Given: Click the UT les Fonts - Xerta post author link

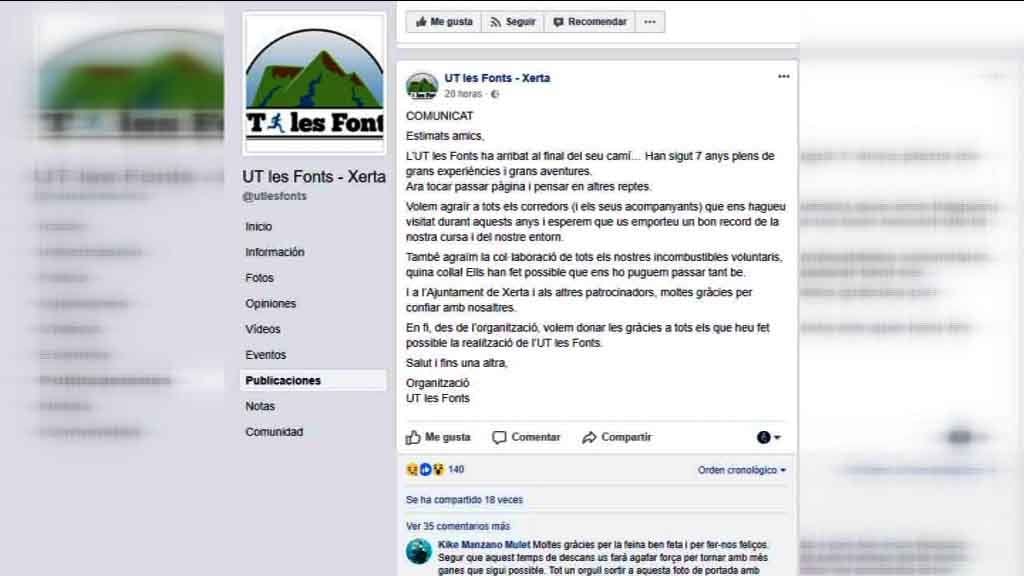Looking at the screenshot, I should [497, 78].
